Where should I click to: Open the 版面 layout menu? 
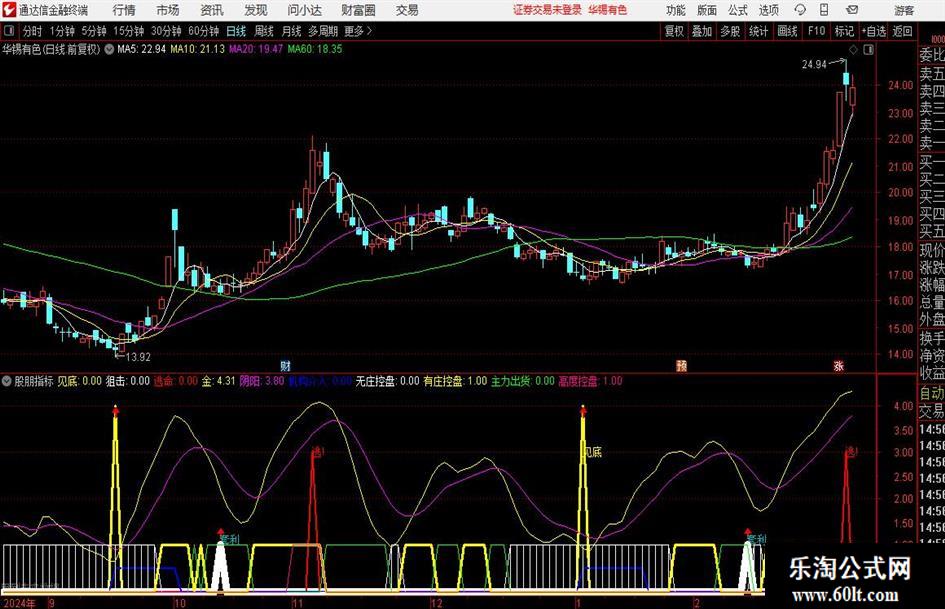706,10
